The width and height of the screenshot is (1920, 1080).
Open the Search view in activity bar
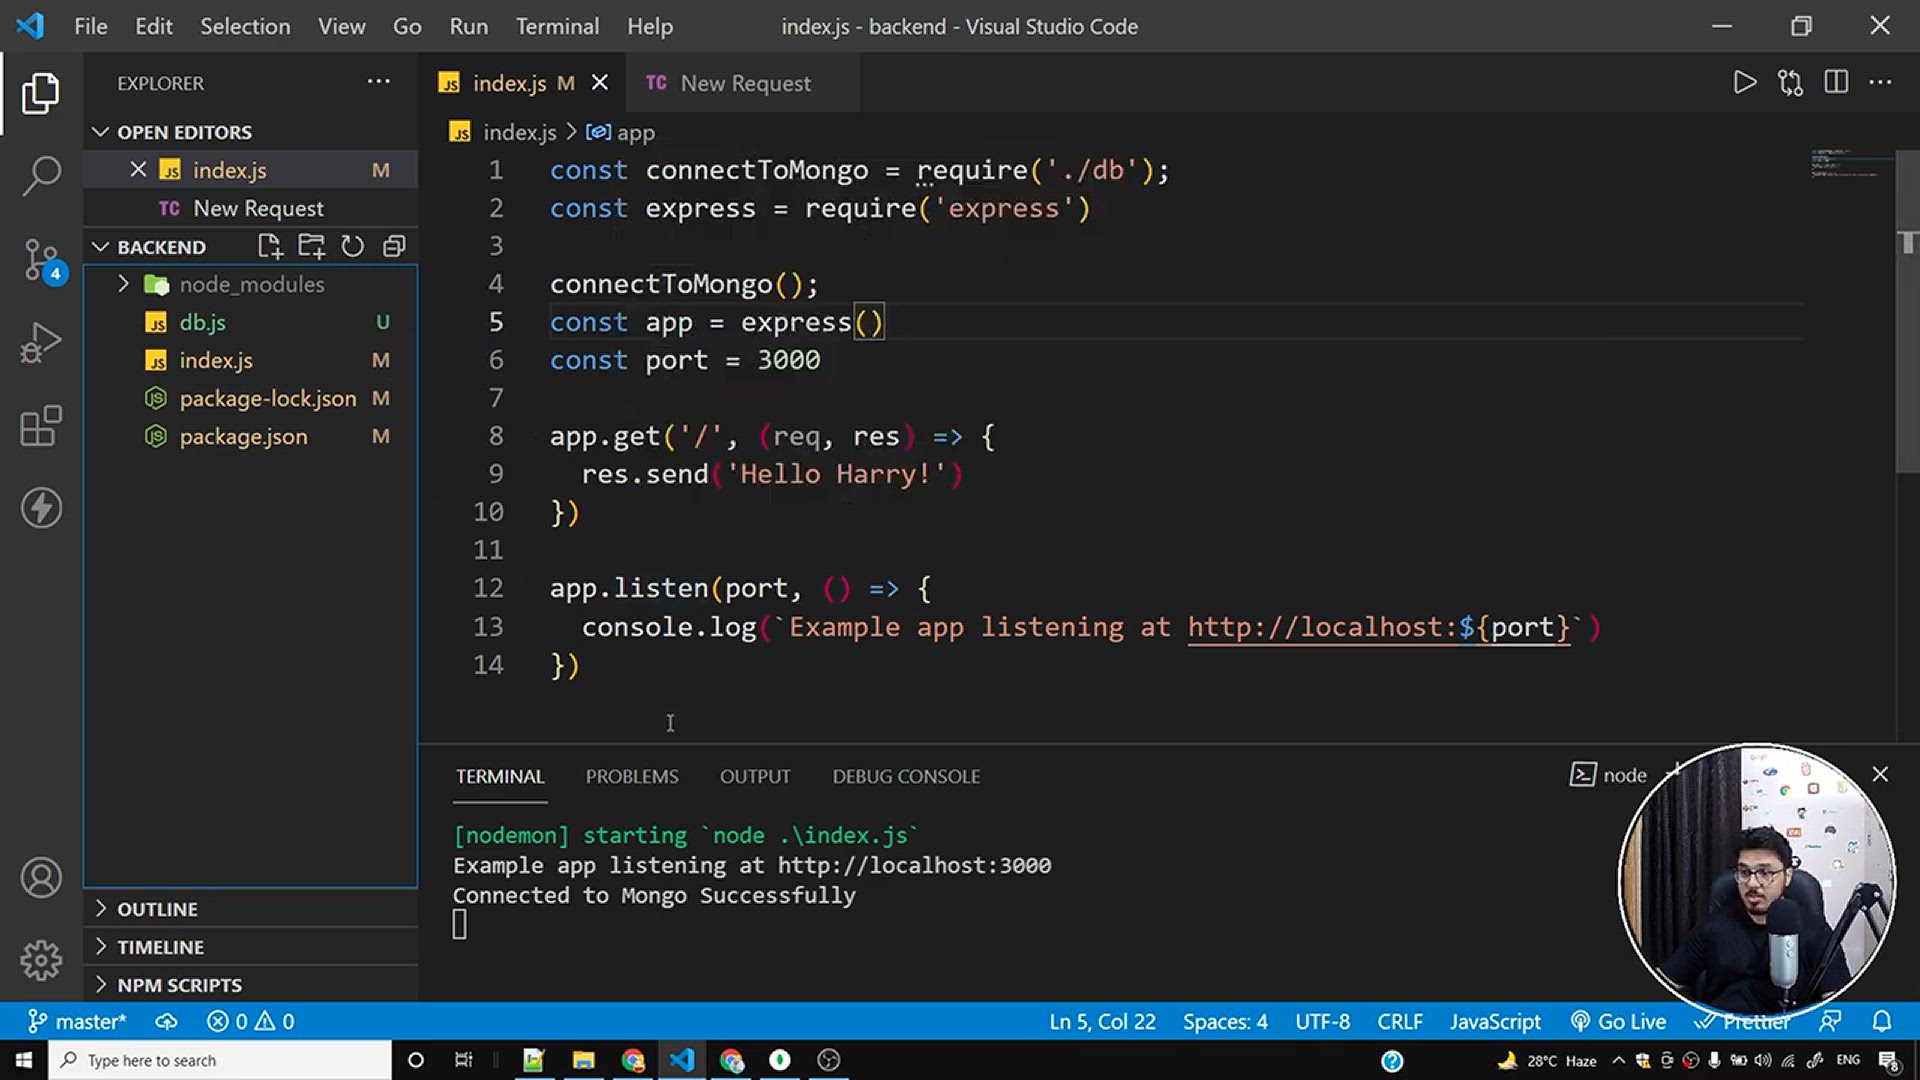tap(41, 176)
